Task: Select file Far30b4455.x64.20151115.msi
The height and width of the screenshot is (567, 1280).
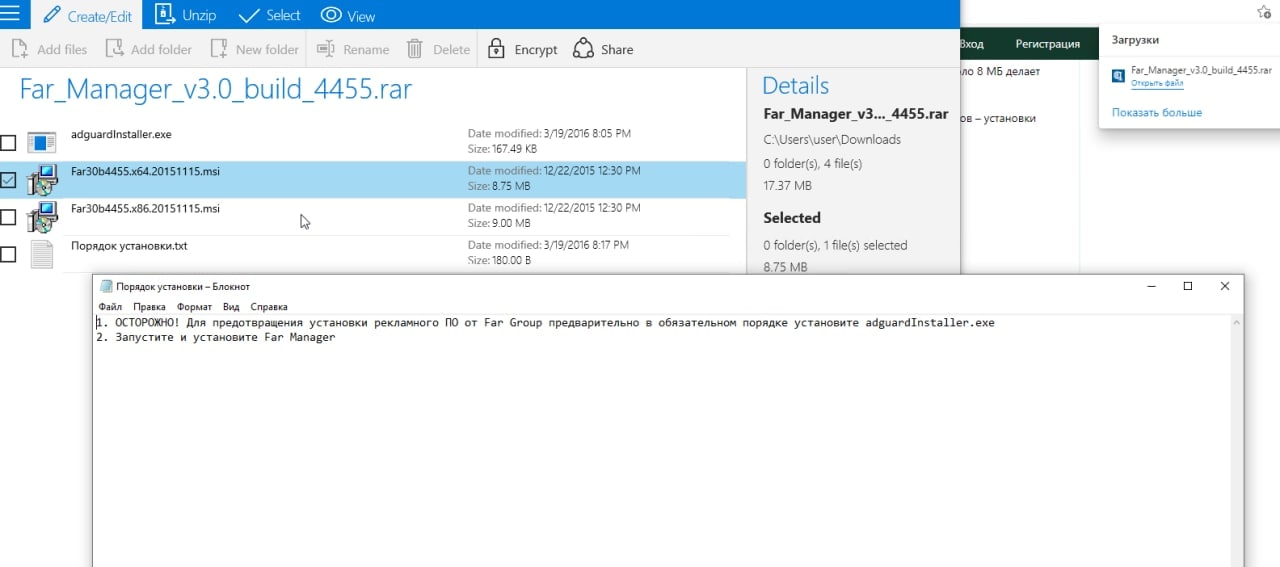Action: click(145, 171)
